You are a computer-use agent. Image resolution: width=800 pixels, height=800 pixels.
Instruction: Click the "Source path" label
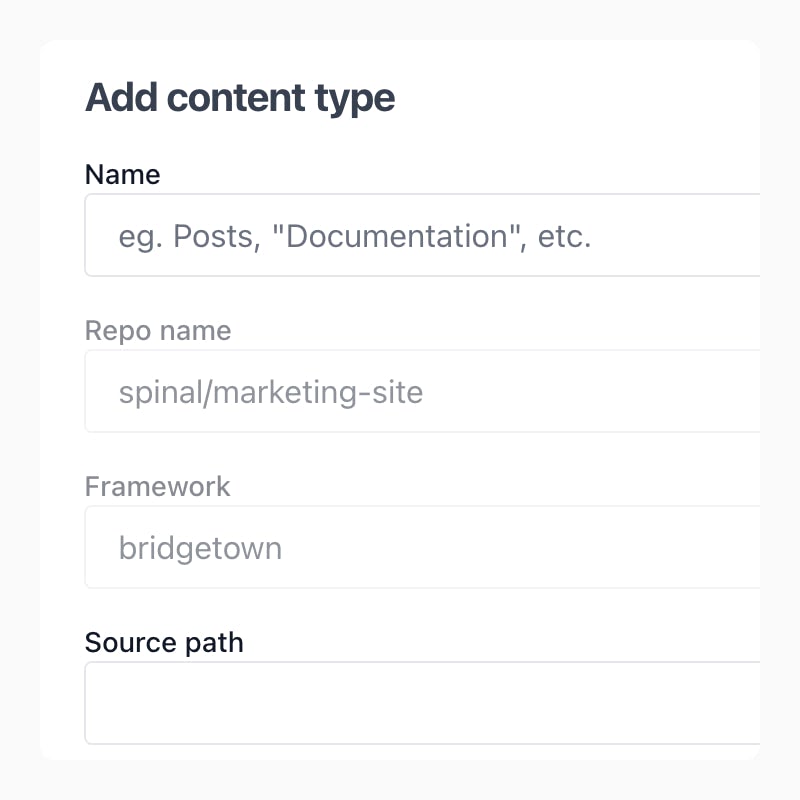(x=164, y=642)
